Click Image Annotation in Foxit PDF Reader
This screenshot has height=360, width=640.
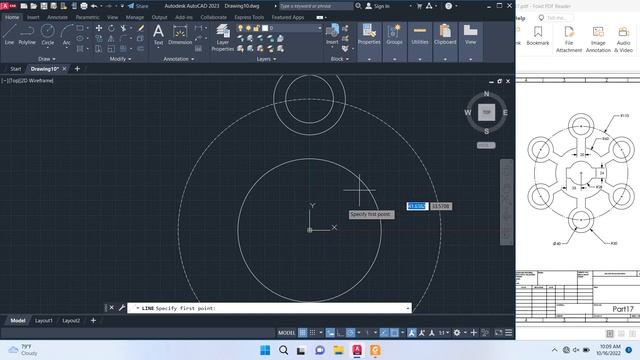[598, 40]
